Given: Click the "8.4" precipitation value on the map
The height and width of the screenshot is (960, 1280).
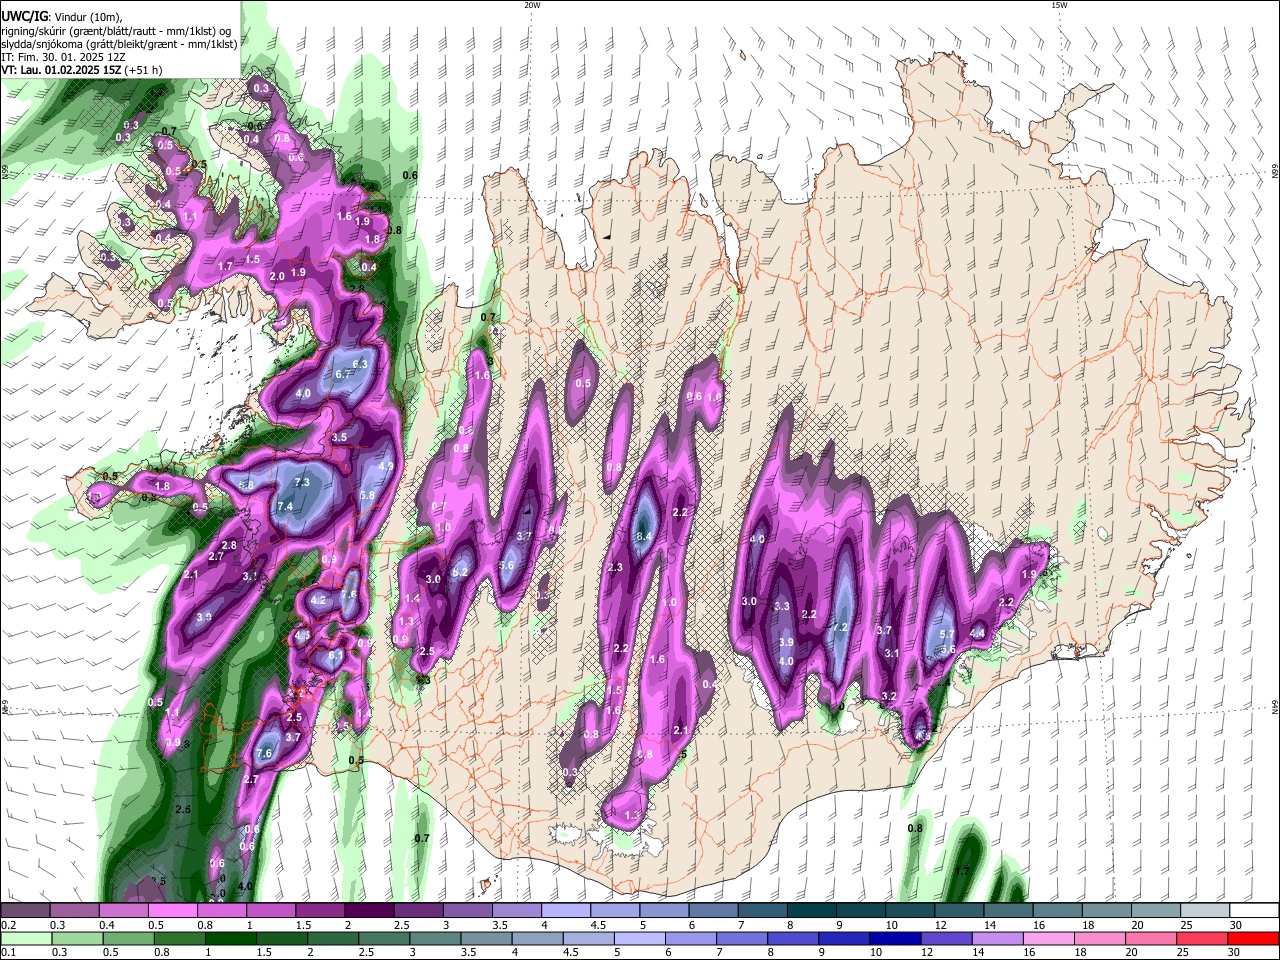Looking at the screenshot, I should tap(644, 537).
